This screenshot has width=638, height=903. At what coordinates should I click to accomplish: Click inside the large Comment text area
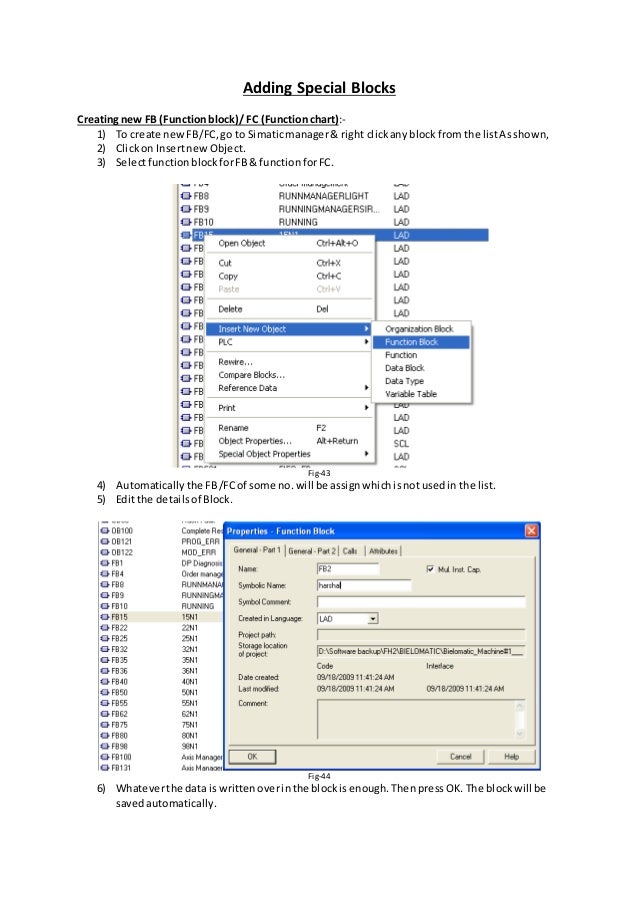pyautogui.click(x=416, y=719)
